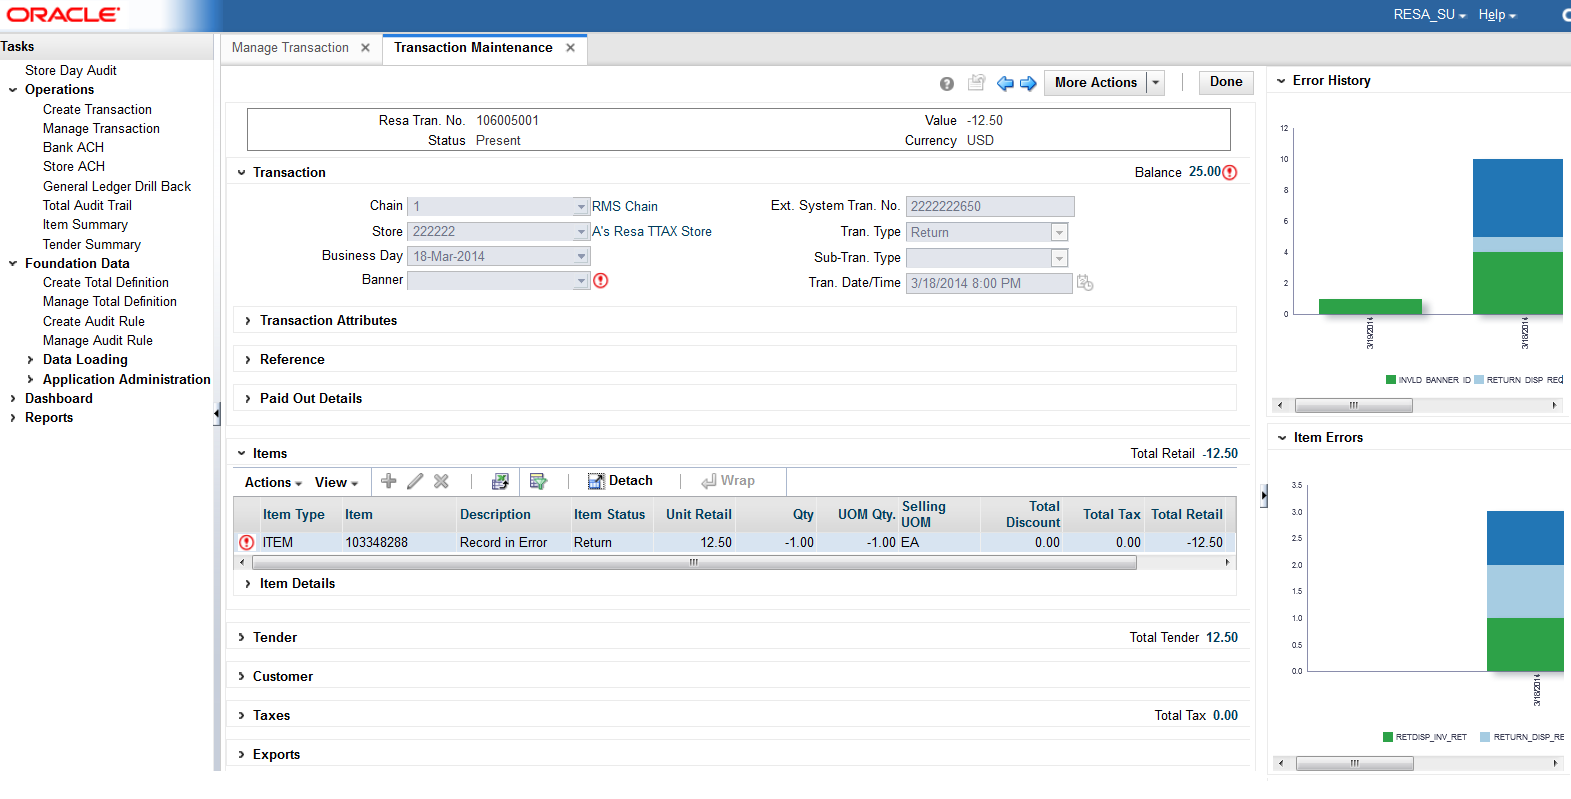This screenshot has width=1571, height=799.
Task: Expand the Customer section
Action: (x=241, y=677)
